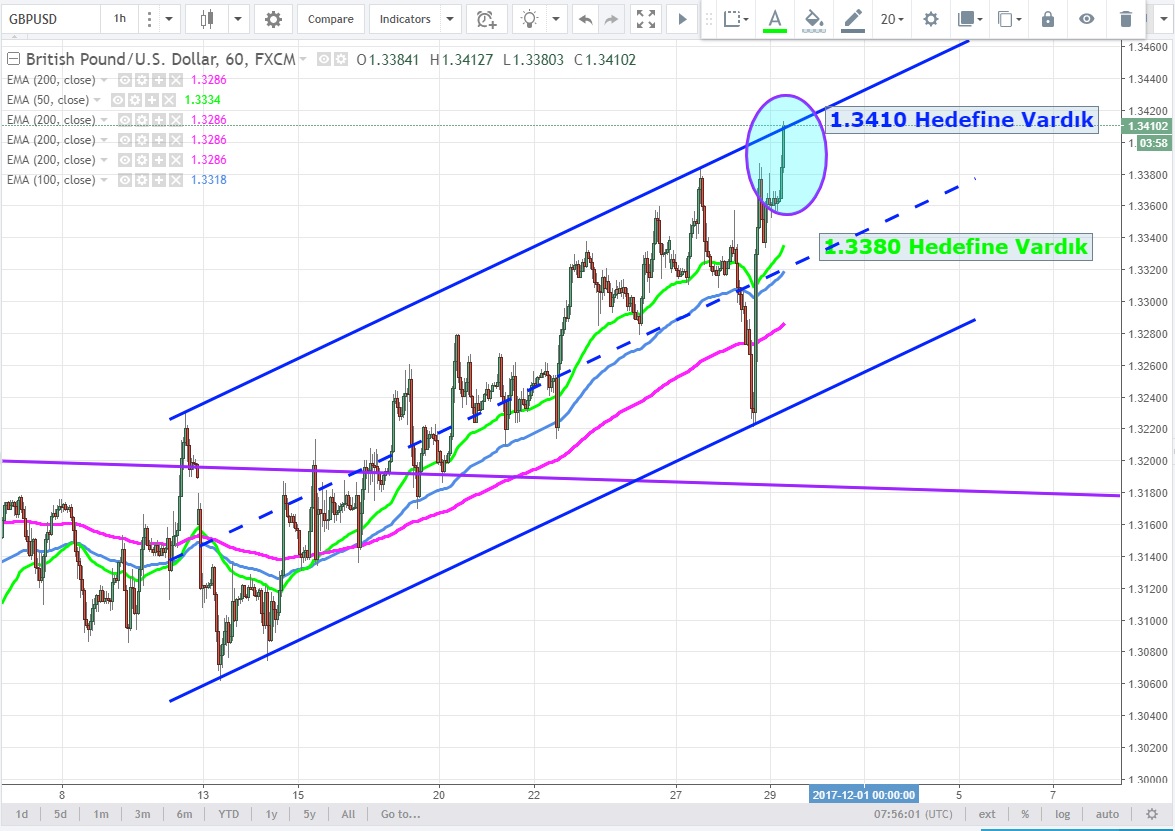The height and width of the screenshot is (831, 1175).
Task: Enter fullscreen mode
Action: pos(646,19)
